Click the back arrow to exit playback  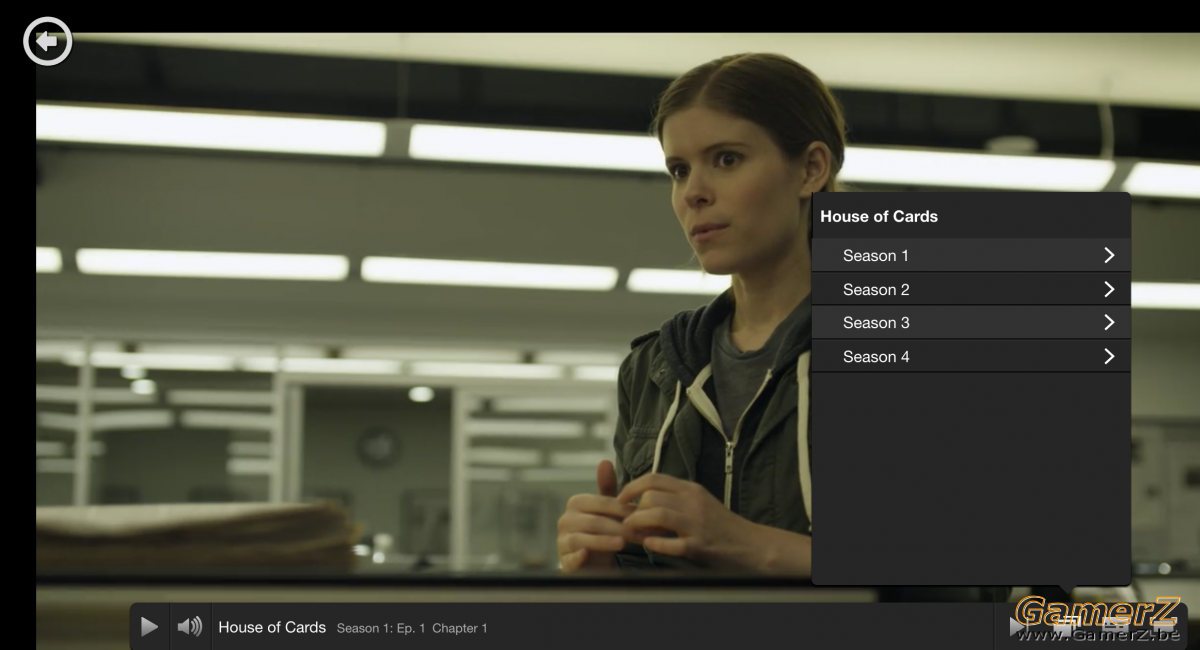click(47, 42)
